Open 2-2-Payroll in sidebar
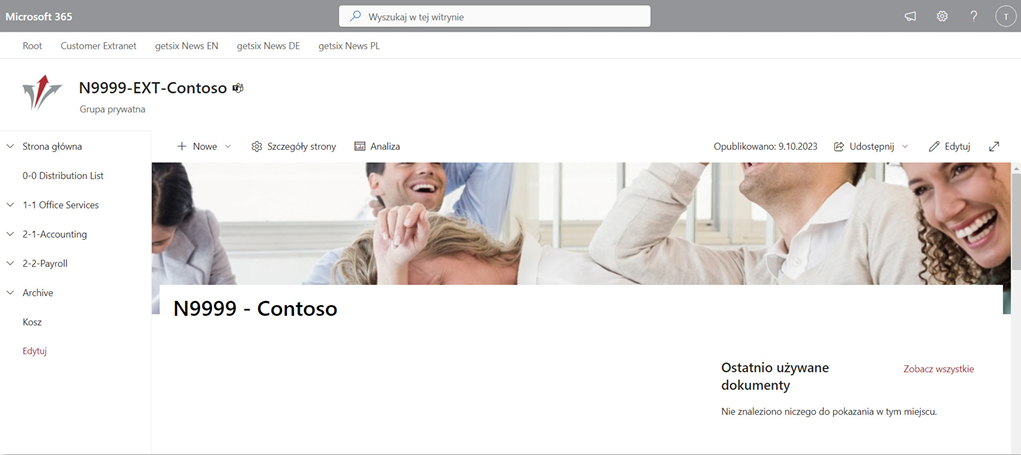The image size is (1021, 455). [45, 264]
